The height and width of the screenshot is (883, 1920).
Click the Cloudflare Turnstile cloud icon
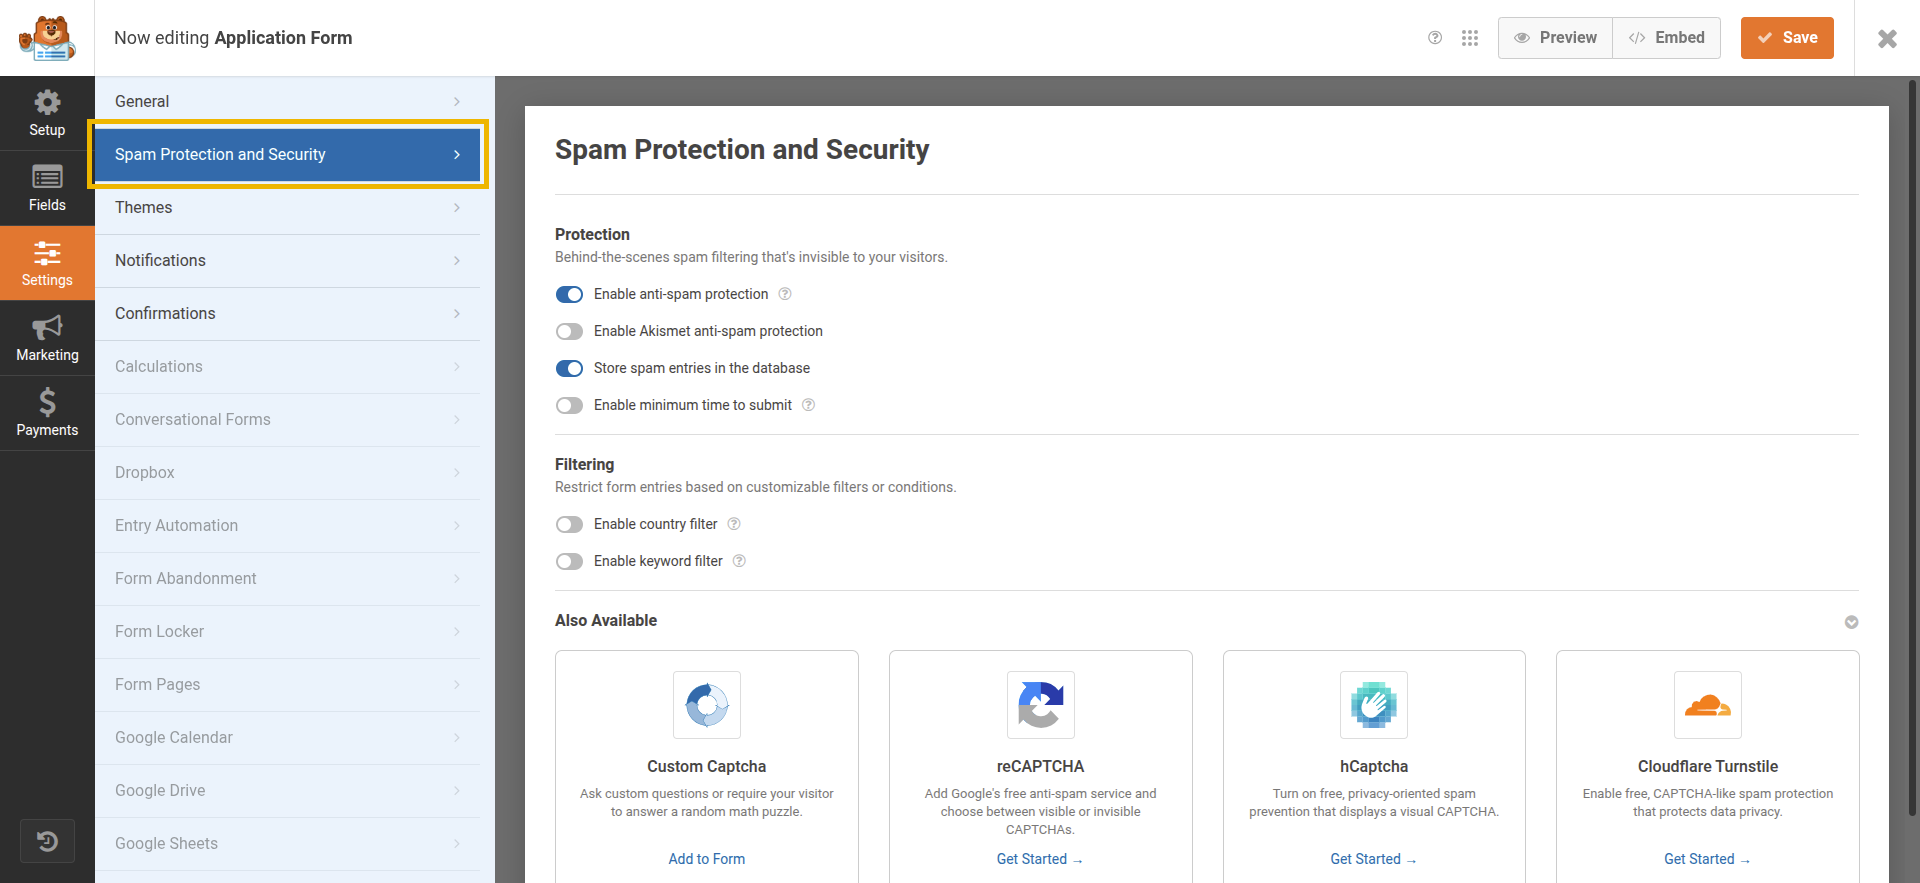point(1708,705)
